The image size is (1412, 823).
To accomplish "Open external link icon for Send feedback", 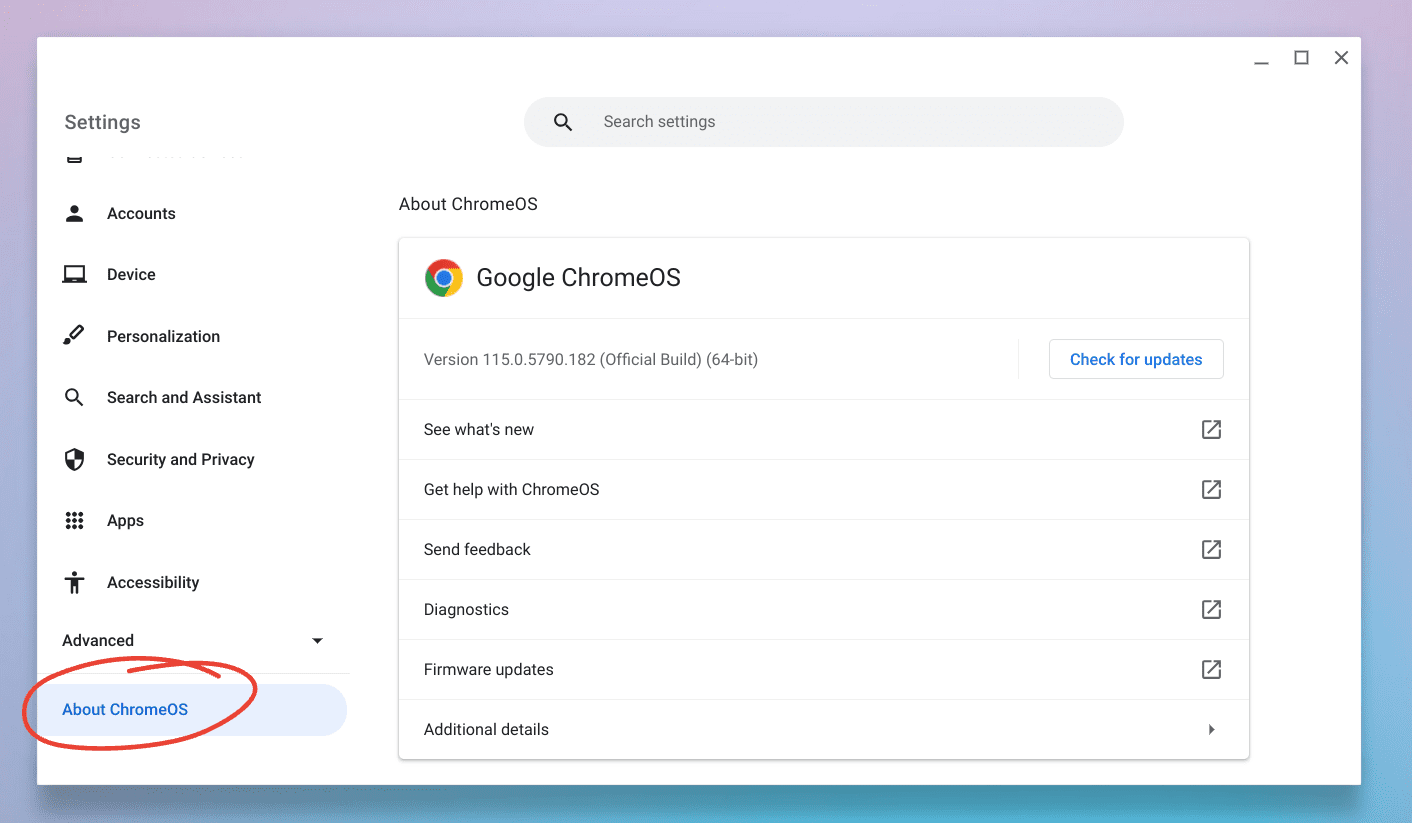I will click(1211, 549).
